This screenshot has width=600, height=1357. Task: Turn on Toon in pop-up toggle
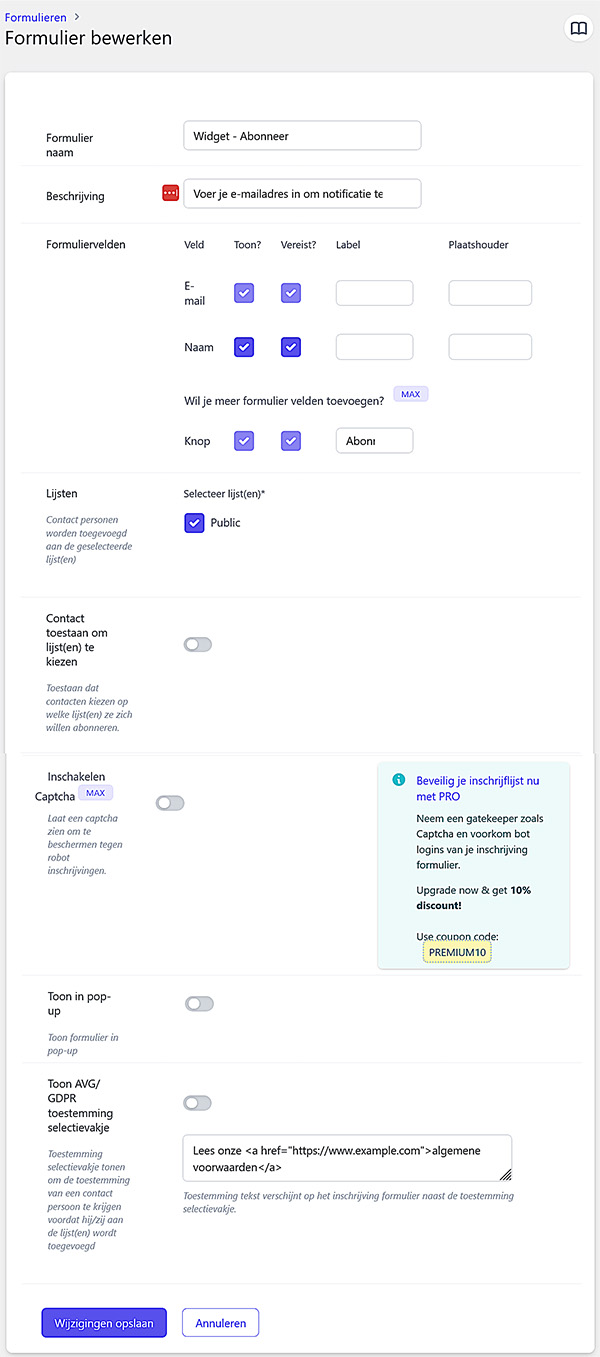pyautogui.click(x=199, y=1004)
